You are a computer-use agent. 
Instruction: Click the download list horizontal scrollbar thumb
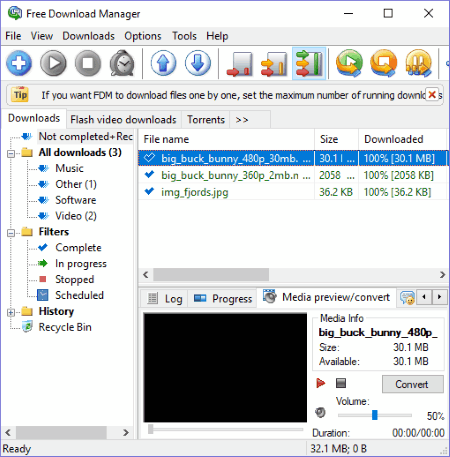point(211,275)
